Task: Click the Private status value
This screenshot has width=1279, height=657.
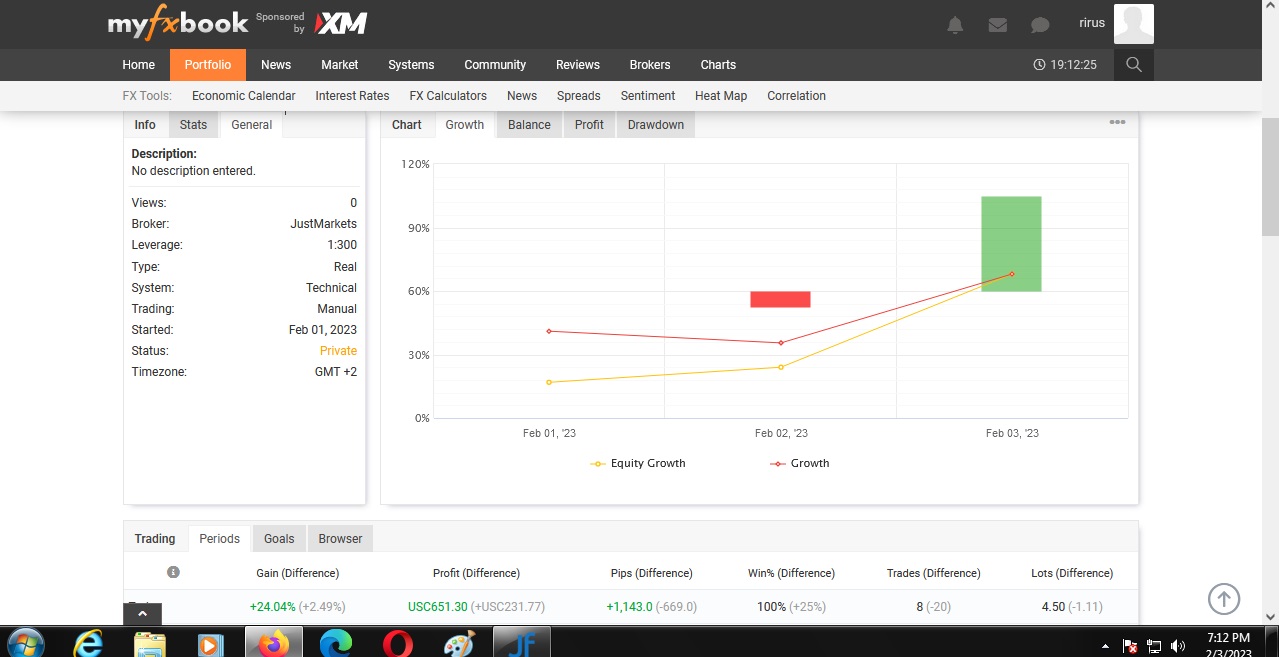Action: pos(338,351)
